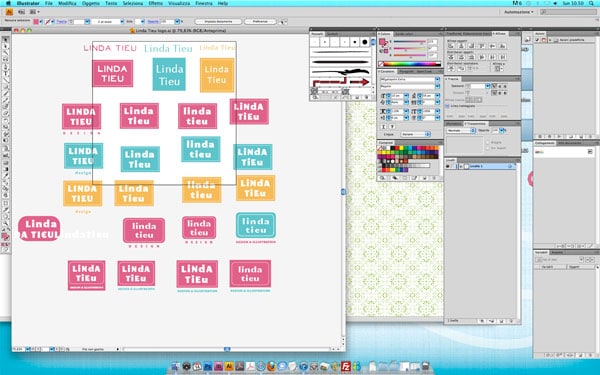Toggle visibility eye of Livello 1

click(x=448, y=166)
